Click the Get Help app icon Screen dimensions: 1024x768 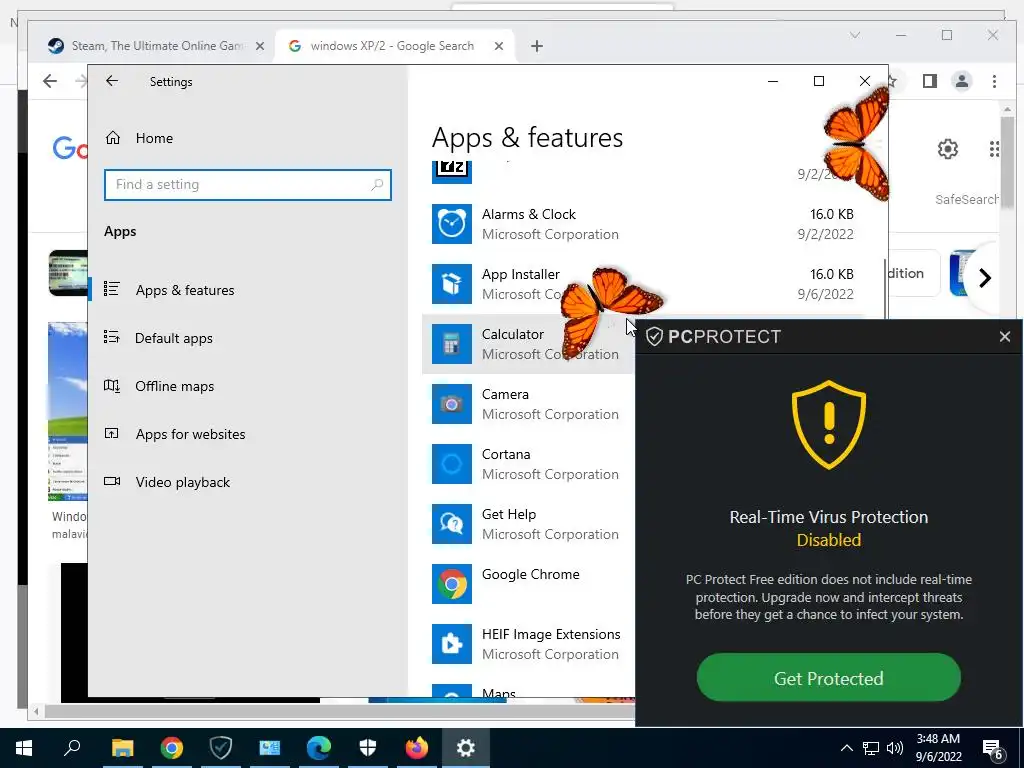click(452, 524)
